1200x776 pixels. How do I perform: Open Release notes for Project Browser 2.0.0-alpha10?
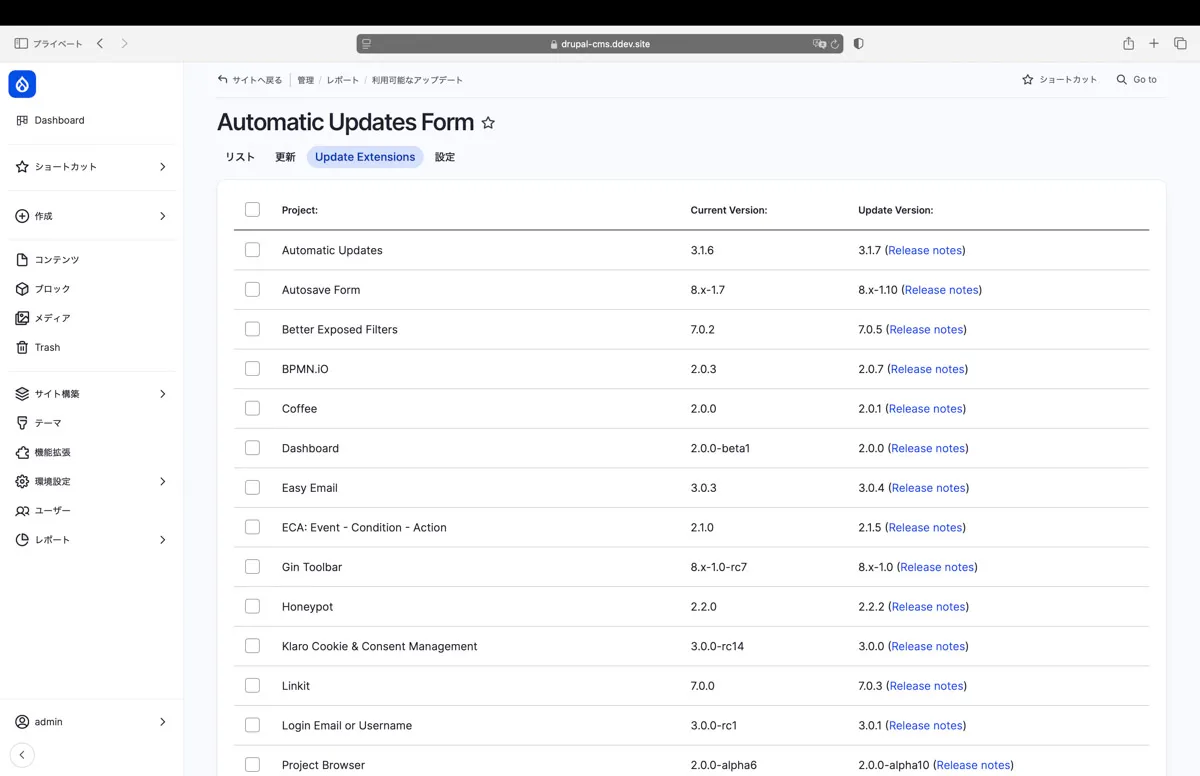click(973, 765)
